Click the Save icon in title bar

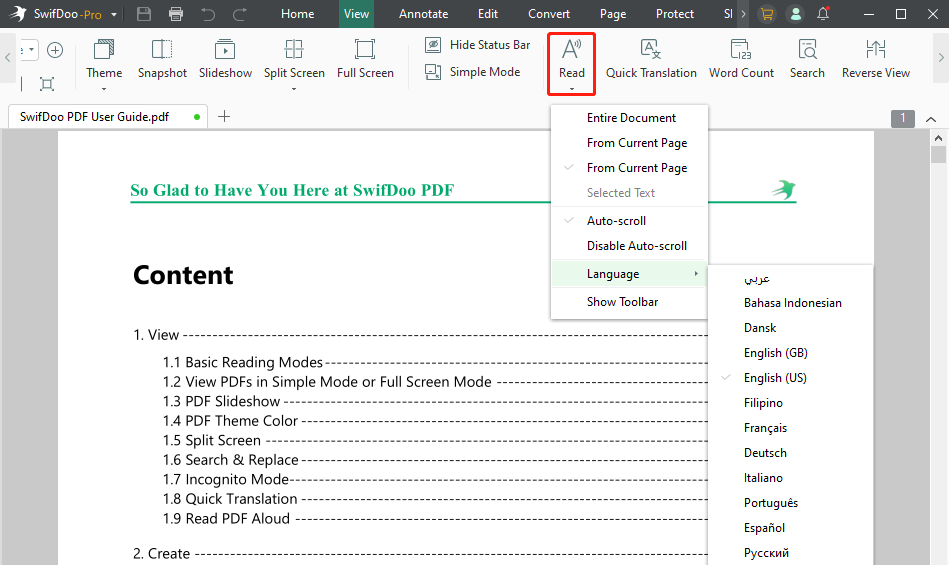[x=144, y=14]
